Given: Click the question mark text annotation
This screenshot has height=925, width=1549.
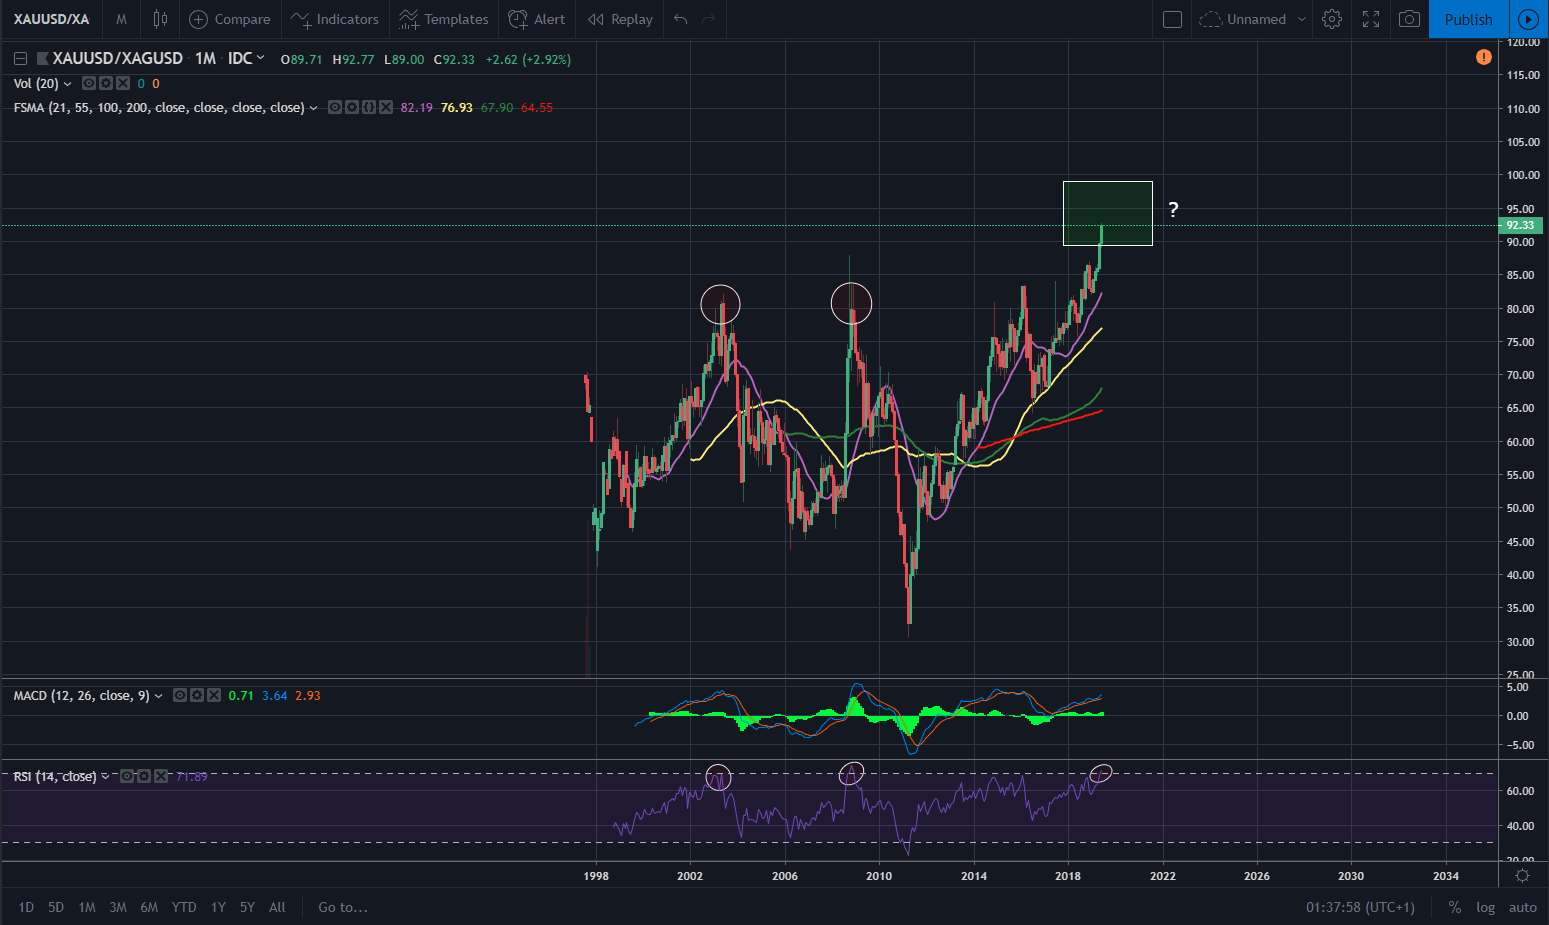Looking at the screenshot, I should tap(1173, 209).
